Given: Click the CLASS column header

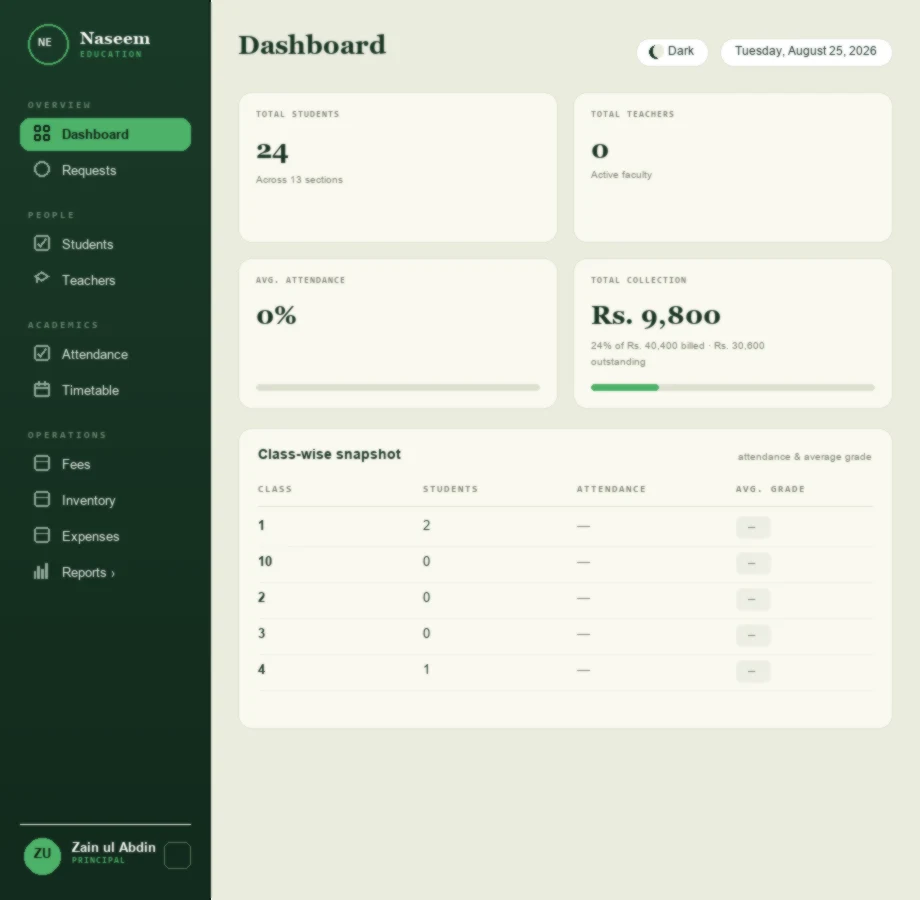Looking at the screenshot, I should click(275, 489).
